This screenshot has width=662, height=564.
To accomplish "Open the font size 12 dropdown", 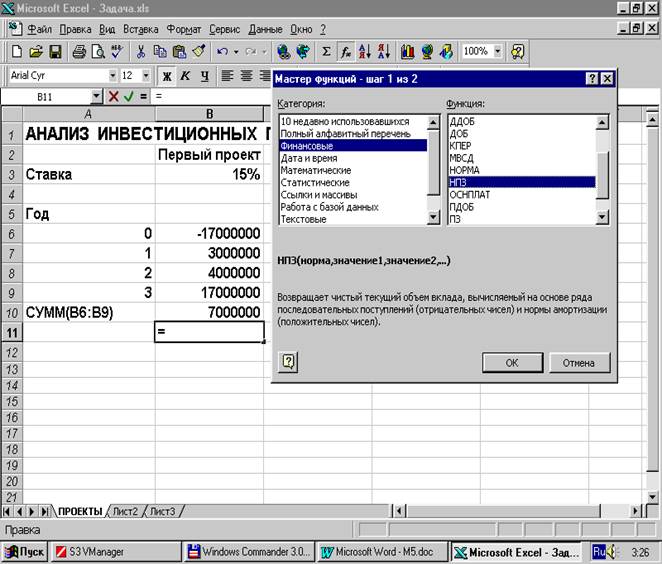I will 146,76.
